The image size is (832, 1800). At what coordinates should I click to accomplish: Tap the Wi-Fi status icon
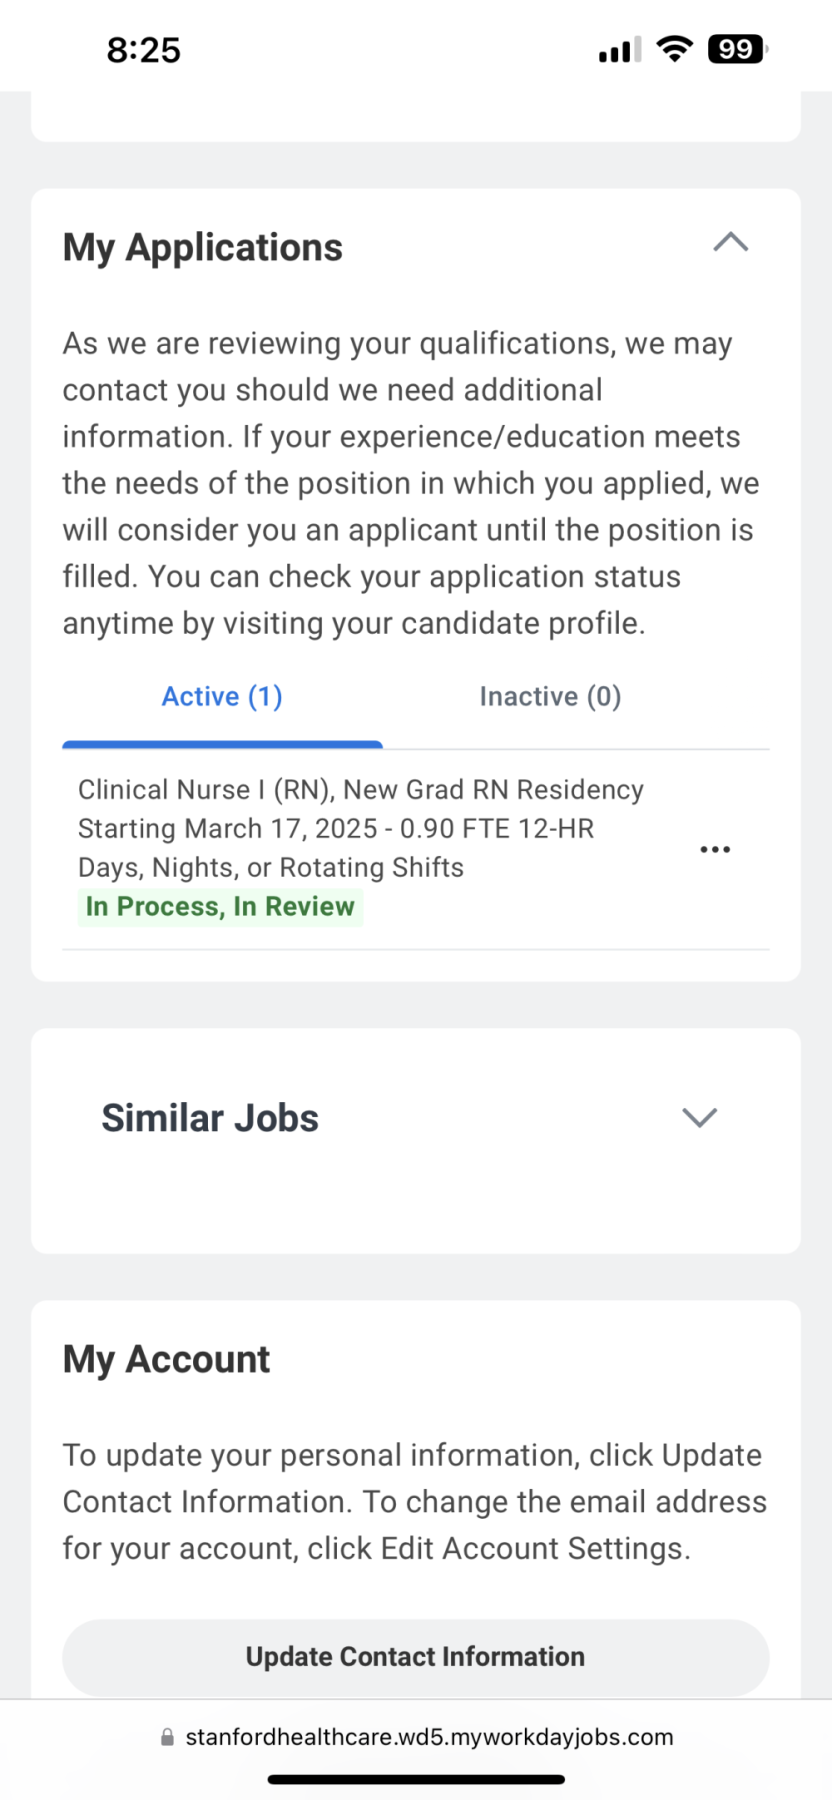pyautogui.click(x=675, y=49)
